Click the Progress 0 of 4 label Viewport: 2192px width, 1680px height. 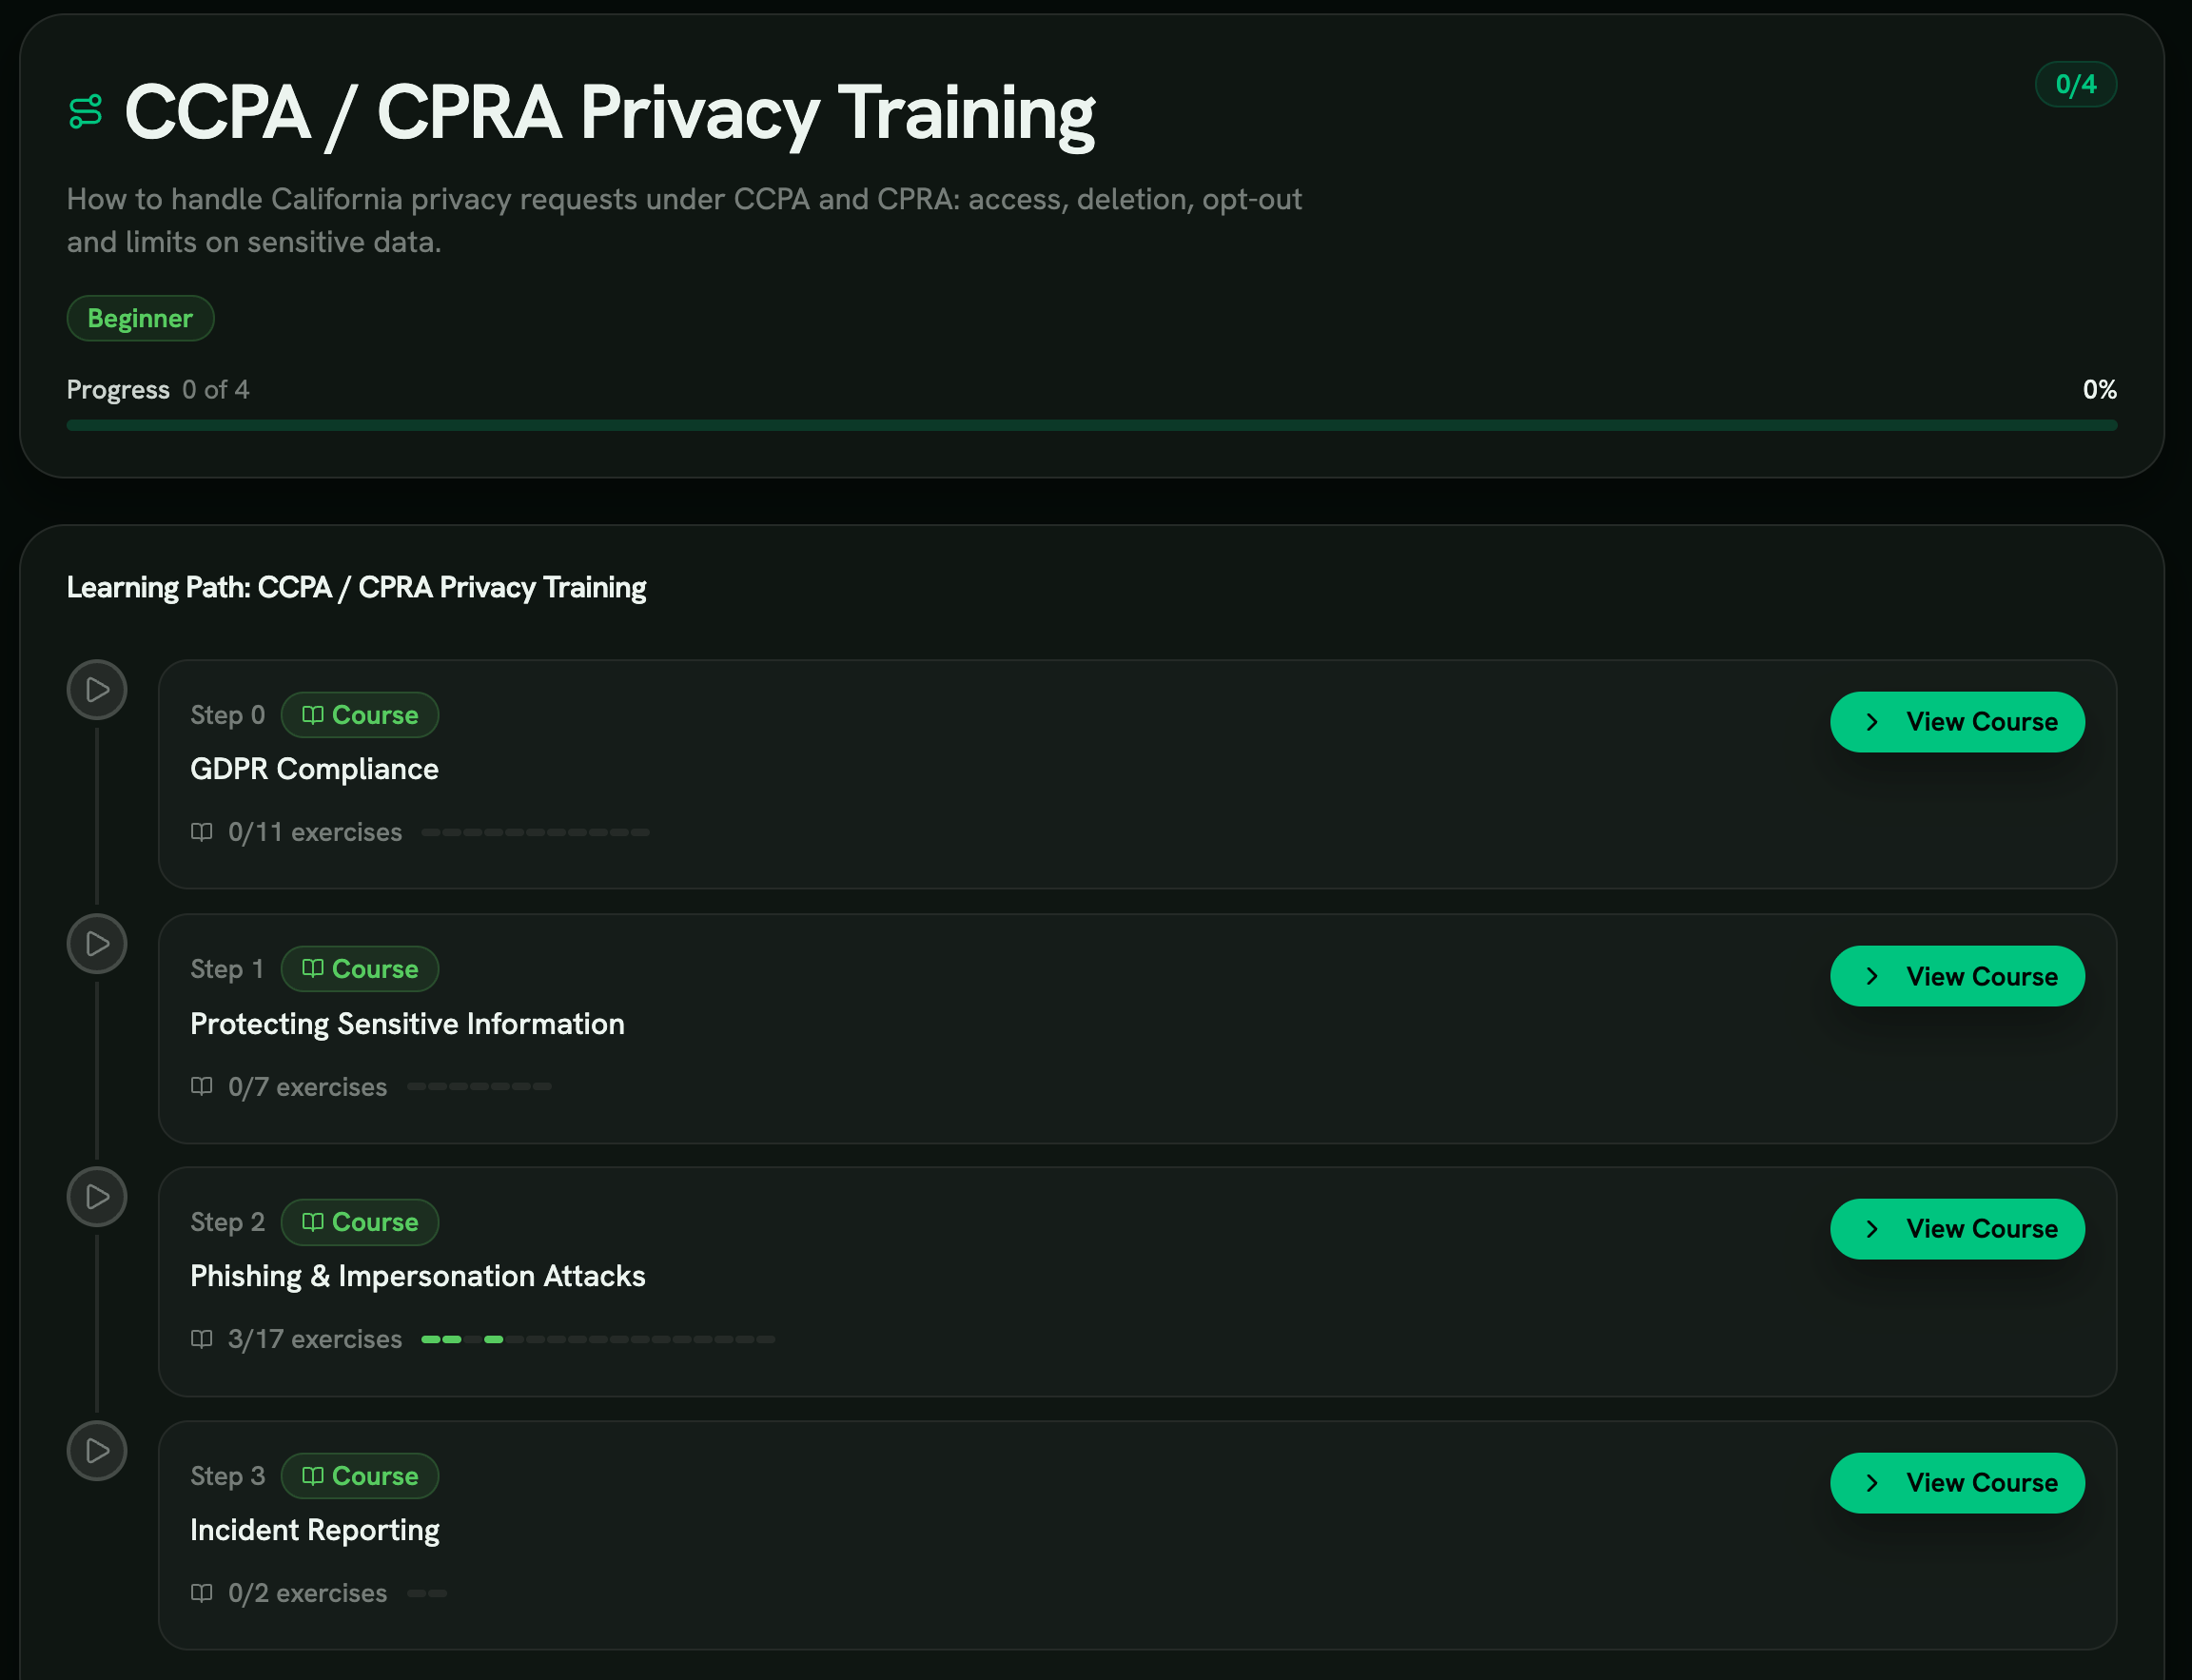158,390
